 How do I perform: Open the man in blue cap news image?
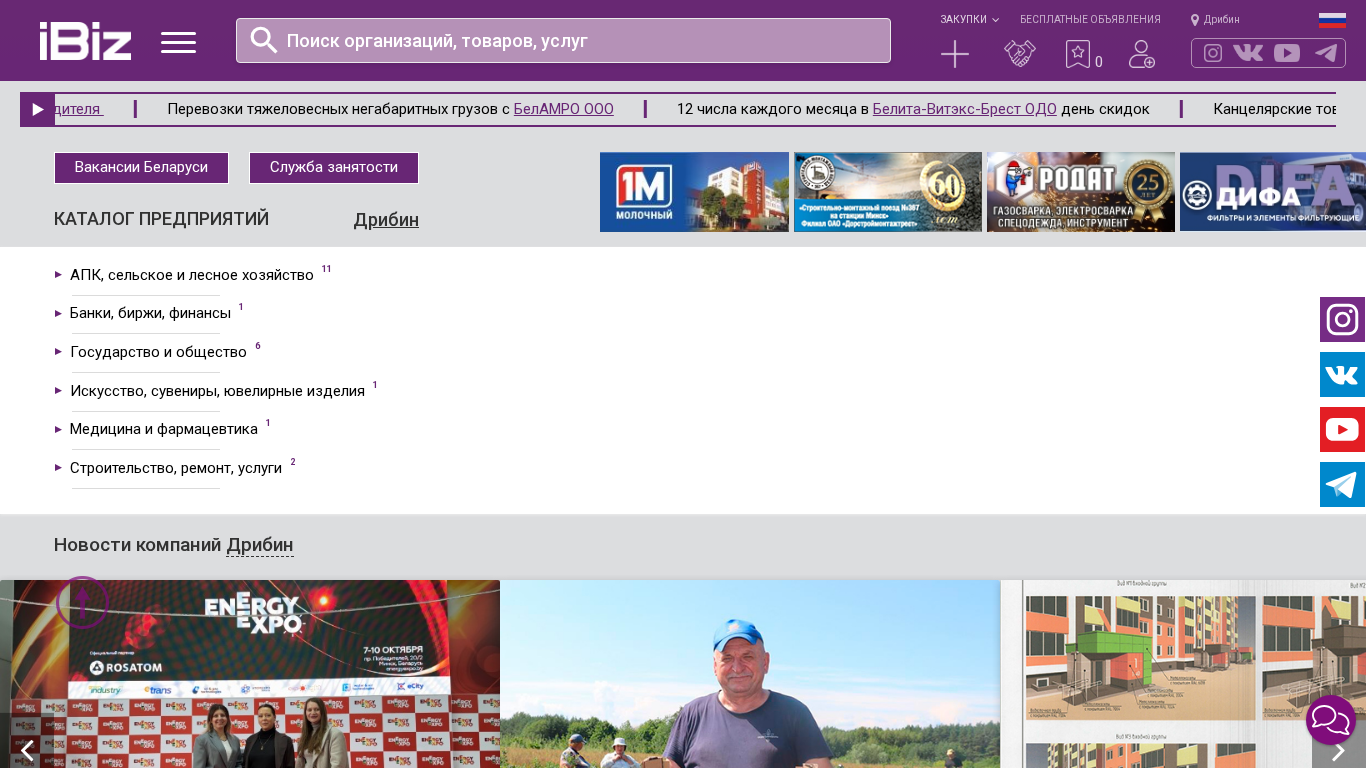pos(750,674)
